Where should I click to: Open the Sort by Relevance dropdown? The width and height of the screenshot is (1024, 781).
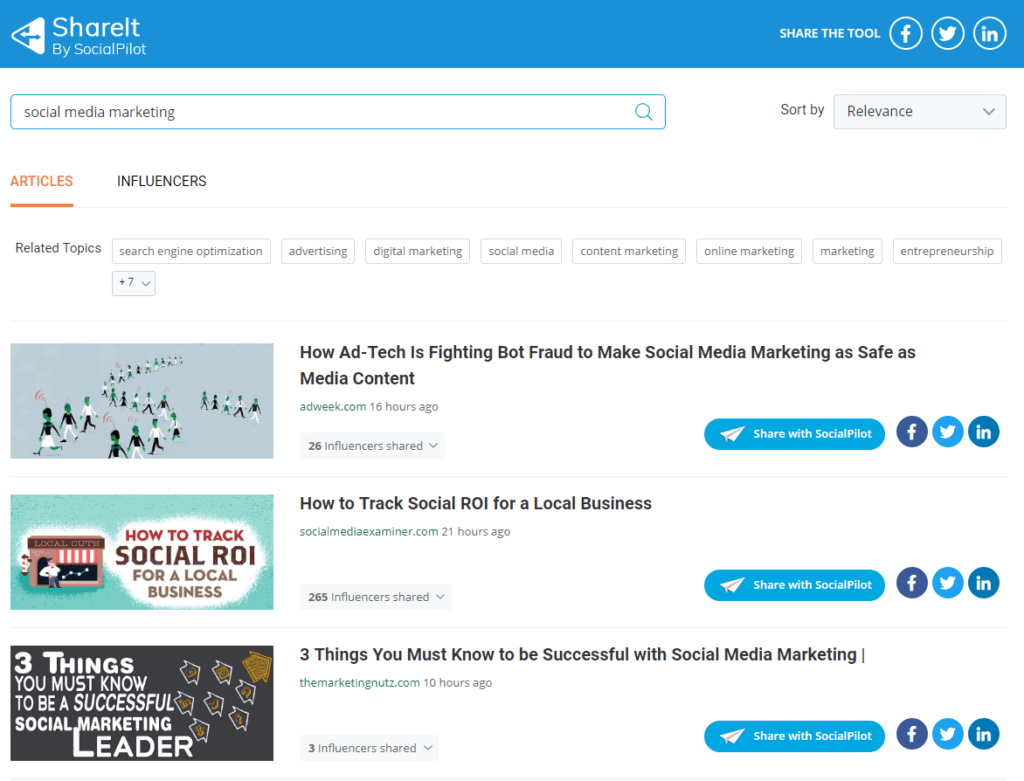point(920,112)
